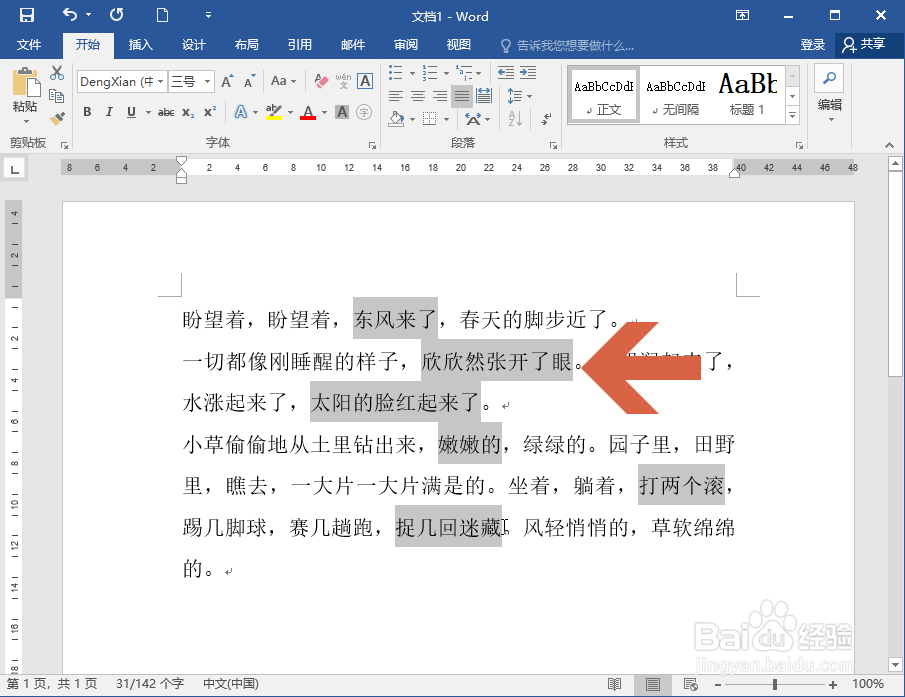
Task: Increase paragraph indent
Action: coord(528,73)
